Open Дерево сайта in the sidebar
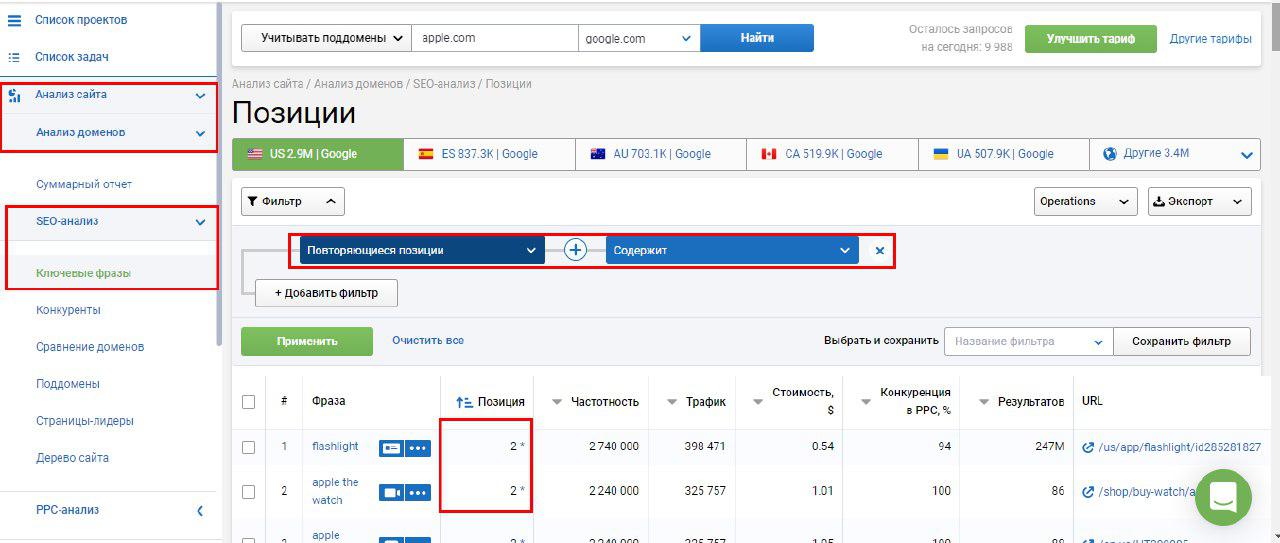This screenshot has height=543, width=1280. click(x=72, y=458)
